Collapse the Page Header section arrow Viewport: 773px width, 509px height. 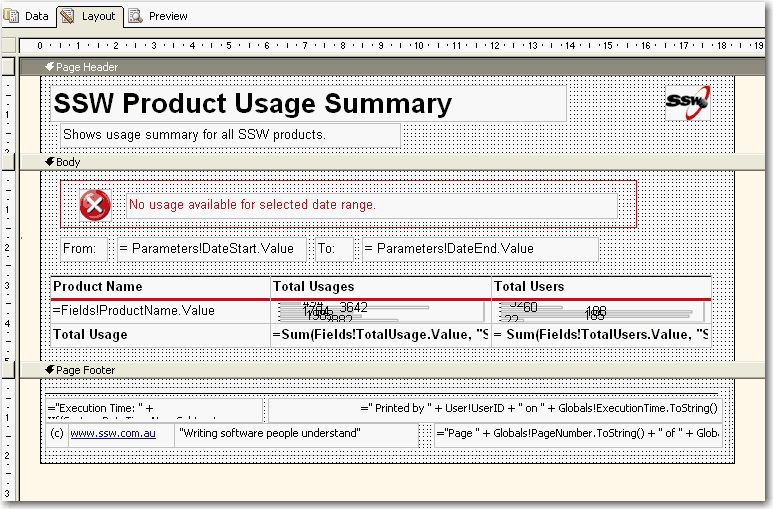(x=49, y=67)
